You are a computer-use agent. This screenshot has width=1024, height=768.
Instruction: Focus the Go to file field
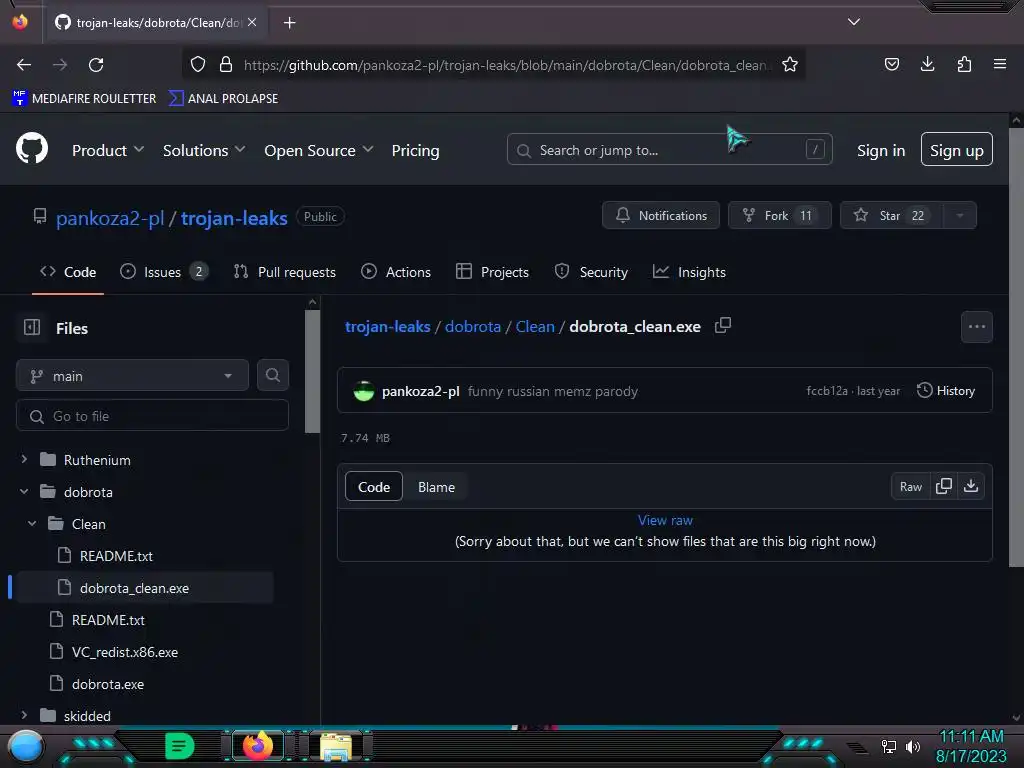152,416
